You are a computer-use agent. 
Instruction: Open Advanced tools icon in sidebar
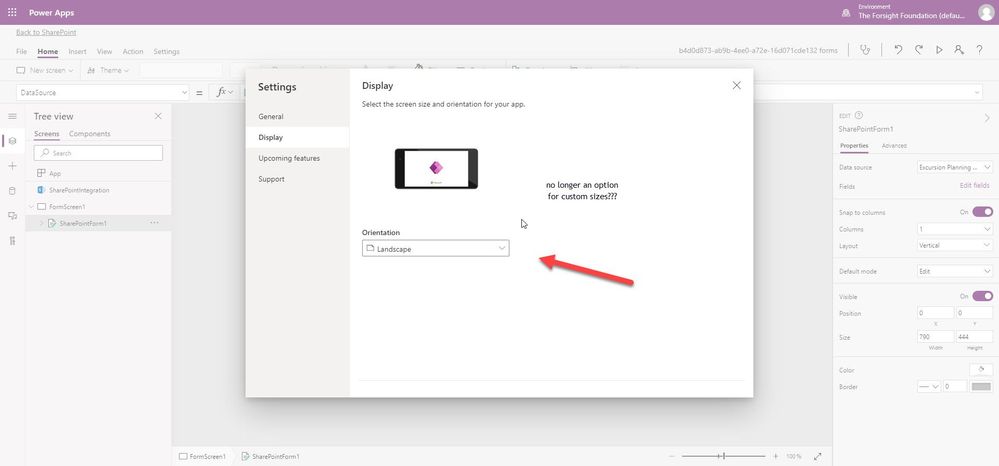pos(12,240)
